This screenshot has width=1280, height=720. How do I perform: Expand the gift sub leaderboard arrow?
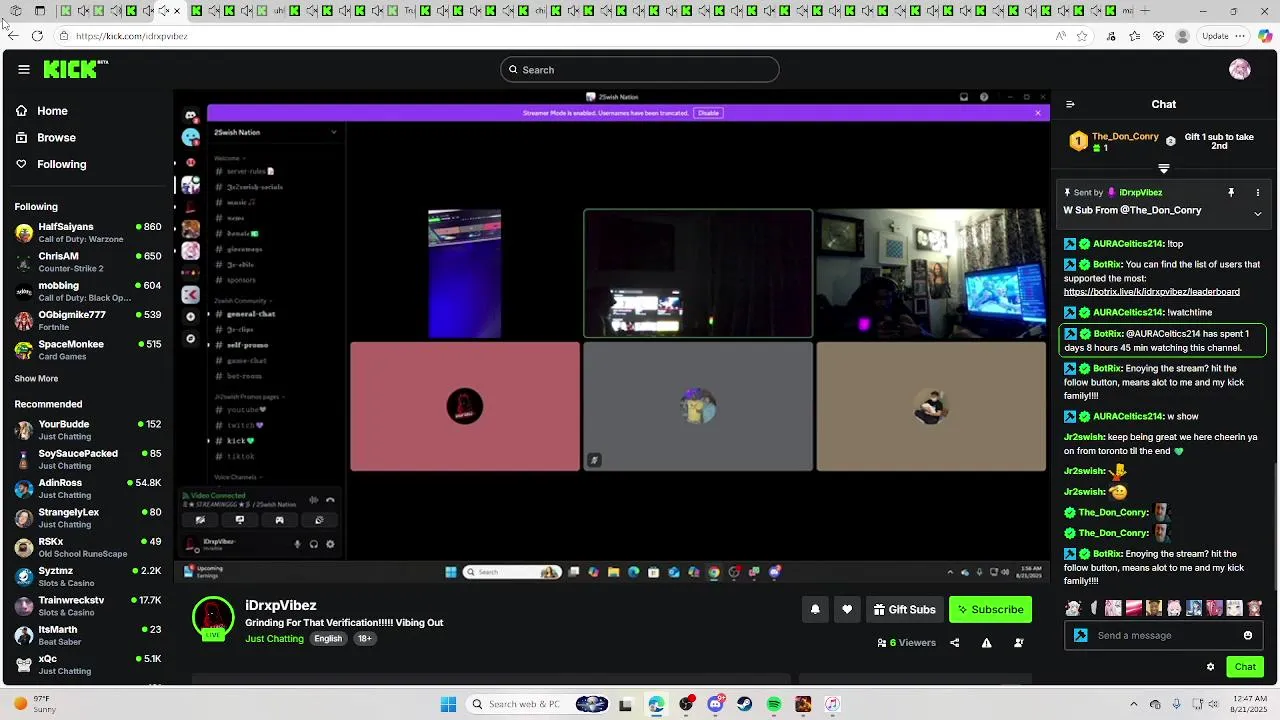[1163, 169]
